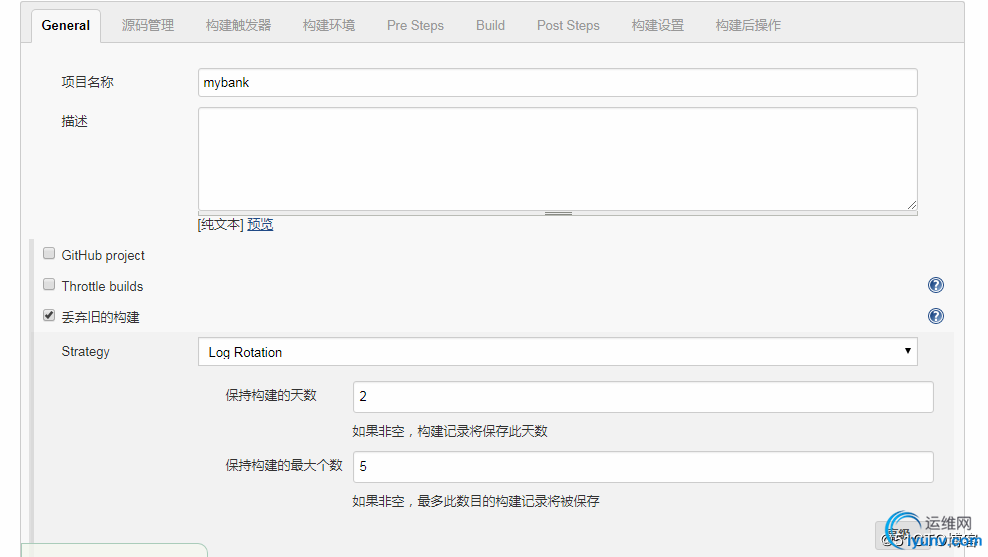Grab the description textarea resize handle
988x557 pixels.
(x=912, y=204)
